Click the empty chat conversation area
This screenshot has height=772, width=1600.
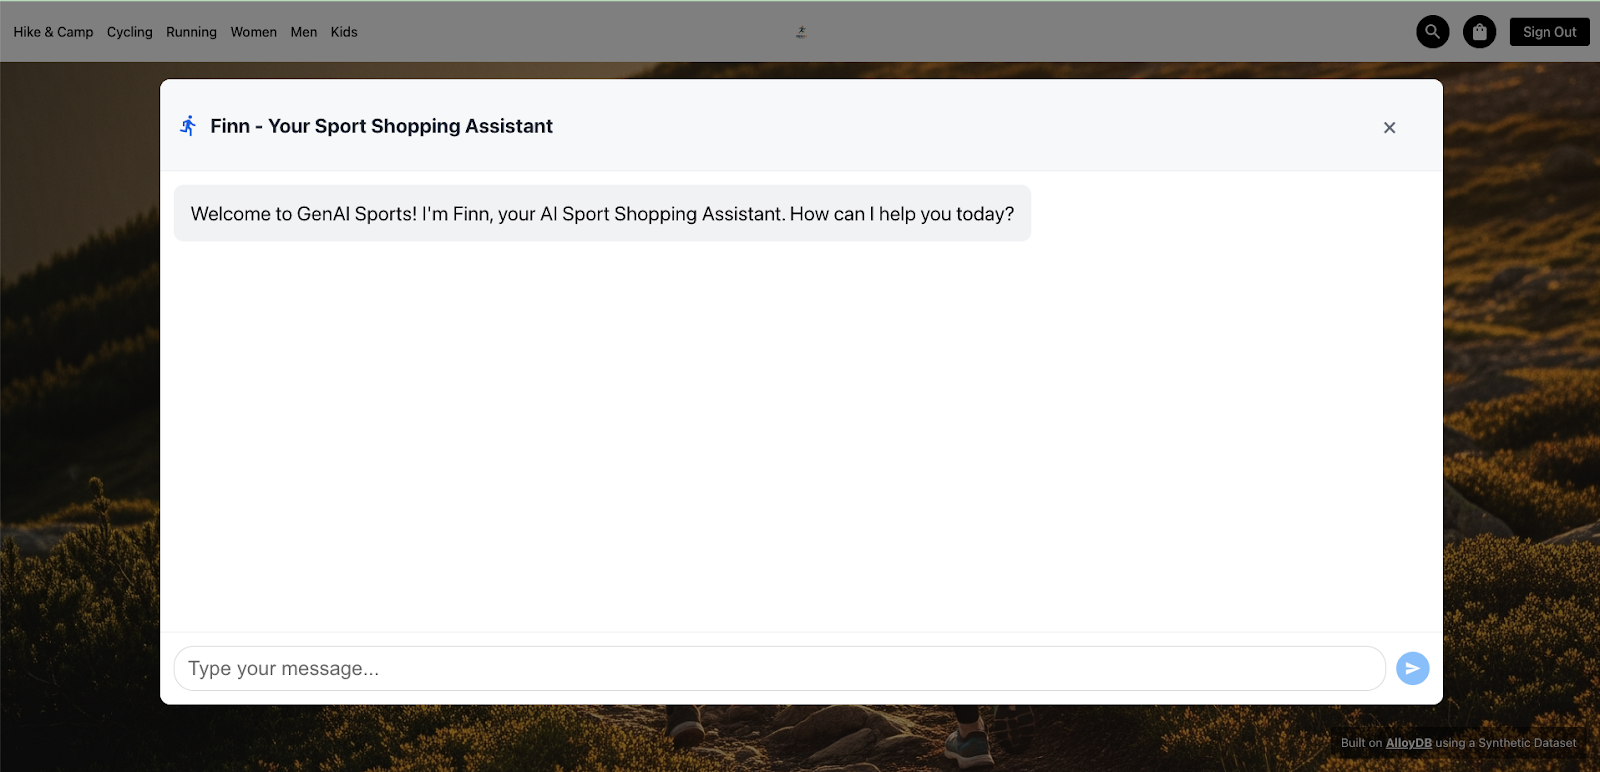[x=800, y=430]
